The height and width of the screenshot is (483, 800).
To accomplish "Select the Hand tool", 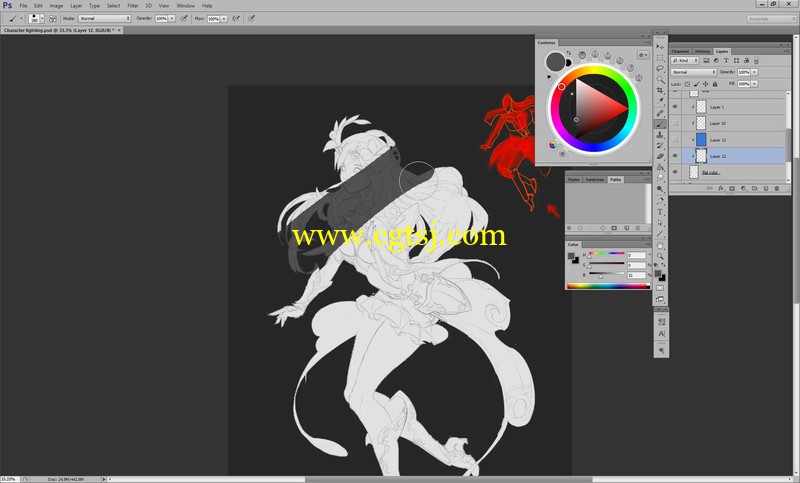I will pyautogui.click(x=660, y=245).
